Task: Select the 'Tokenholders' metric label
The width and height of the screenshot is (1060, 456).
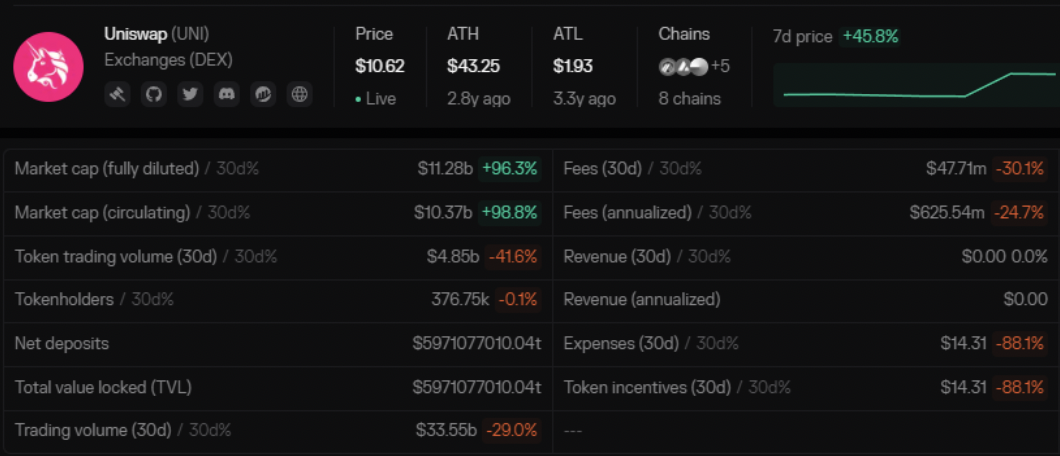Action: click(64, 299)
